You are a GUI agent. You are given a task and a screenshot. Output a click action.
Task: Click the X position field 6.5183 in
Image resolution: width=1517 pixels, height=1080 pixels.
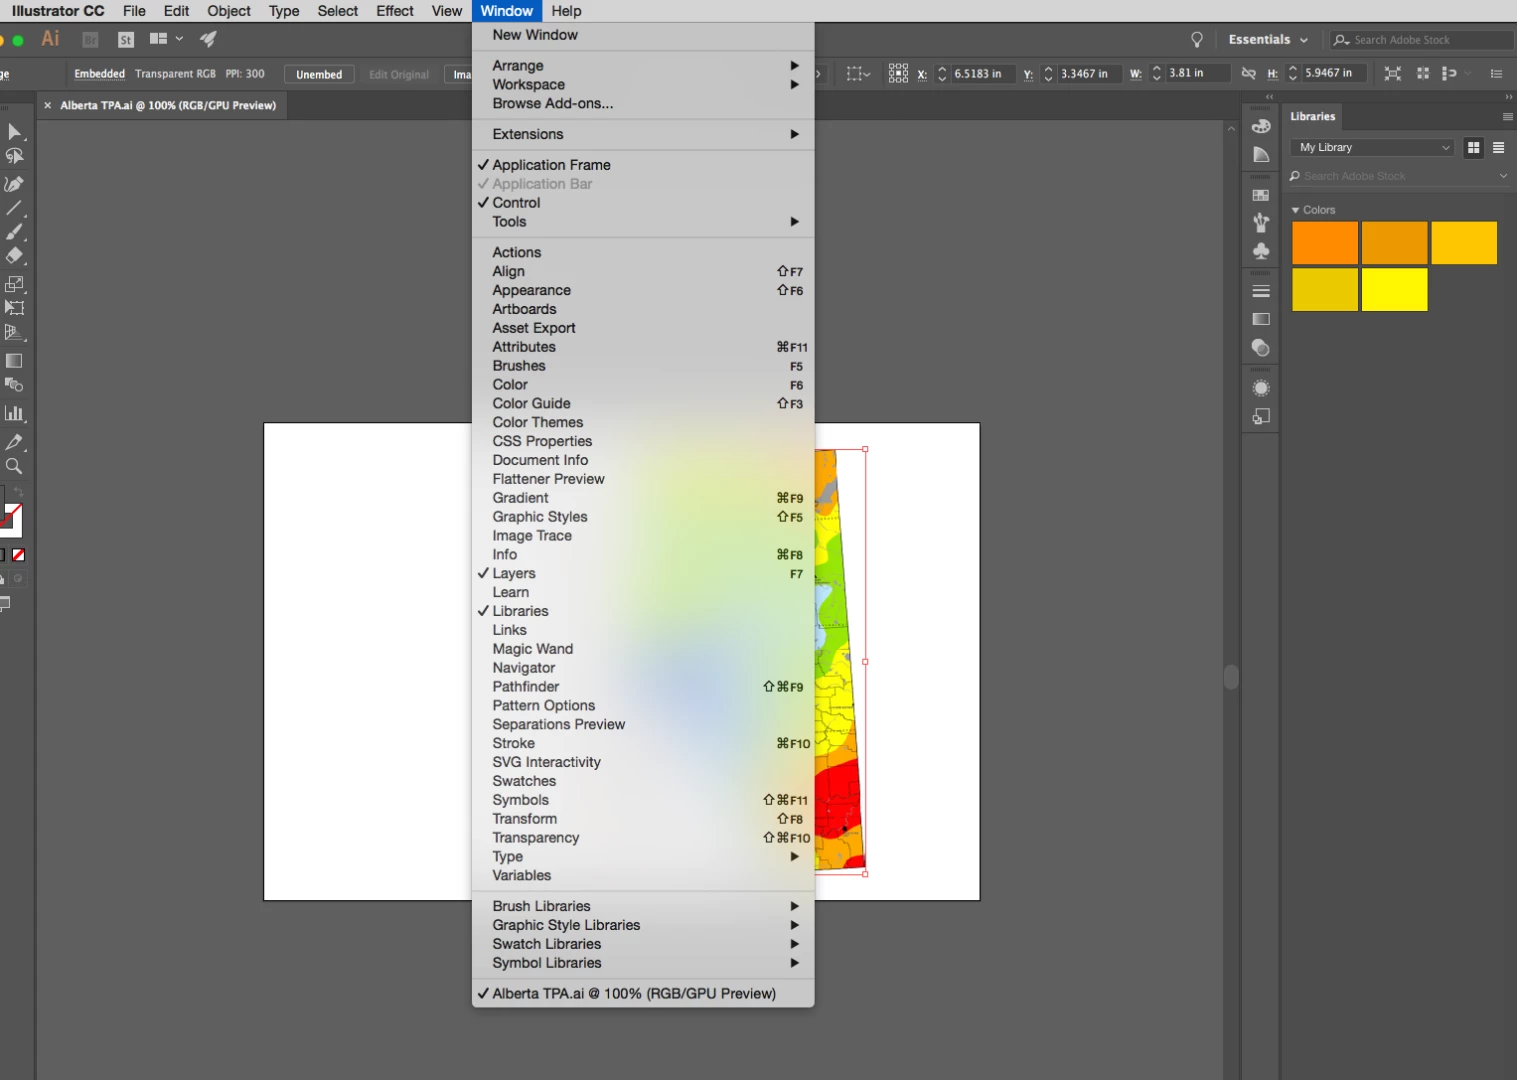tap(981, 73)
